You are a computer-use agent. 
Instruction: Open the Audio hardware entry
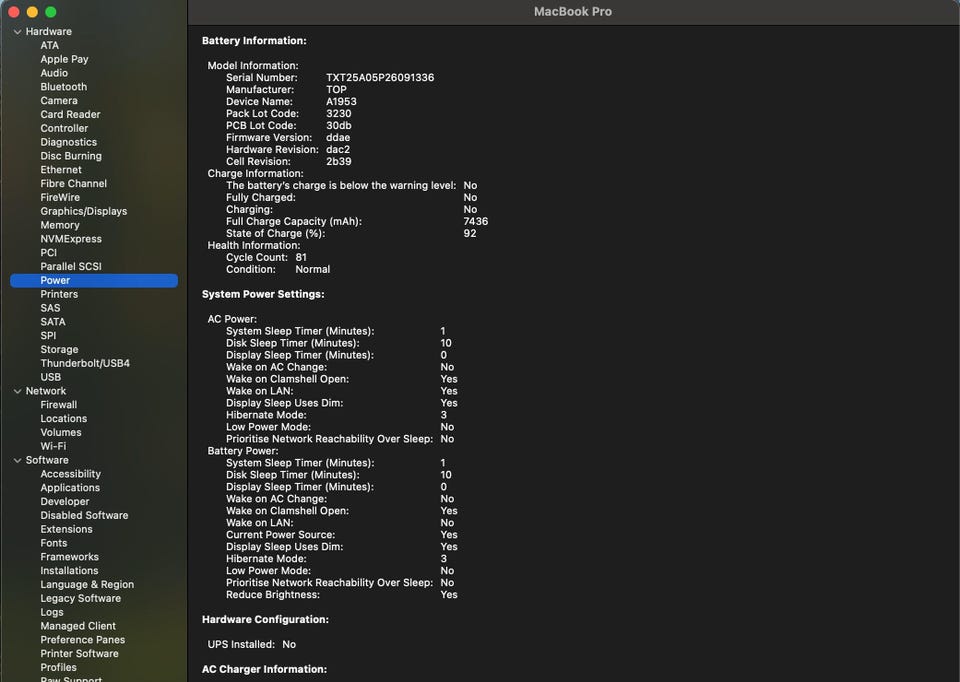tap(54, 73)
